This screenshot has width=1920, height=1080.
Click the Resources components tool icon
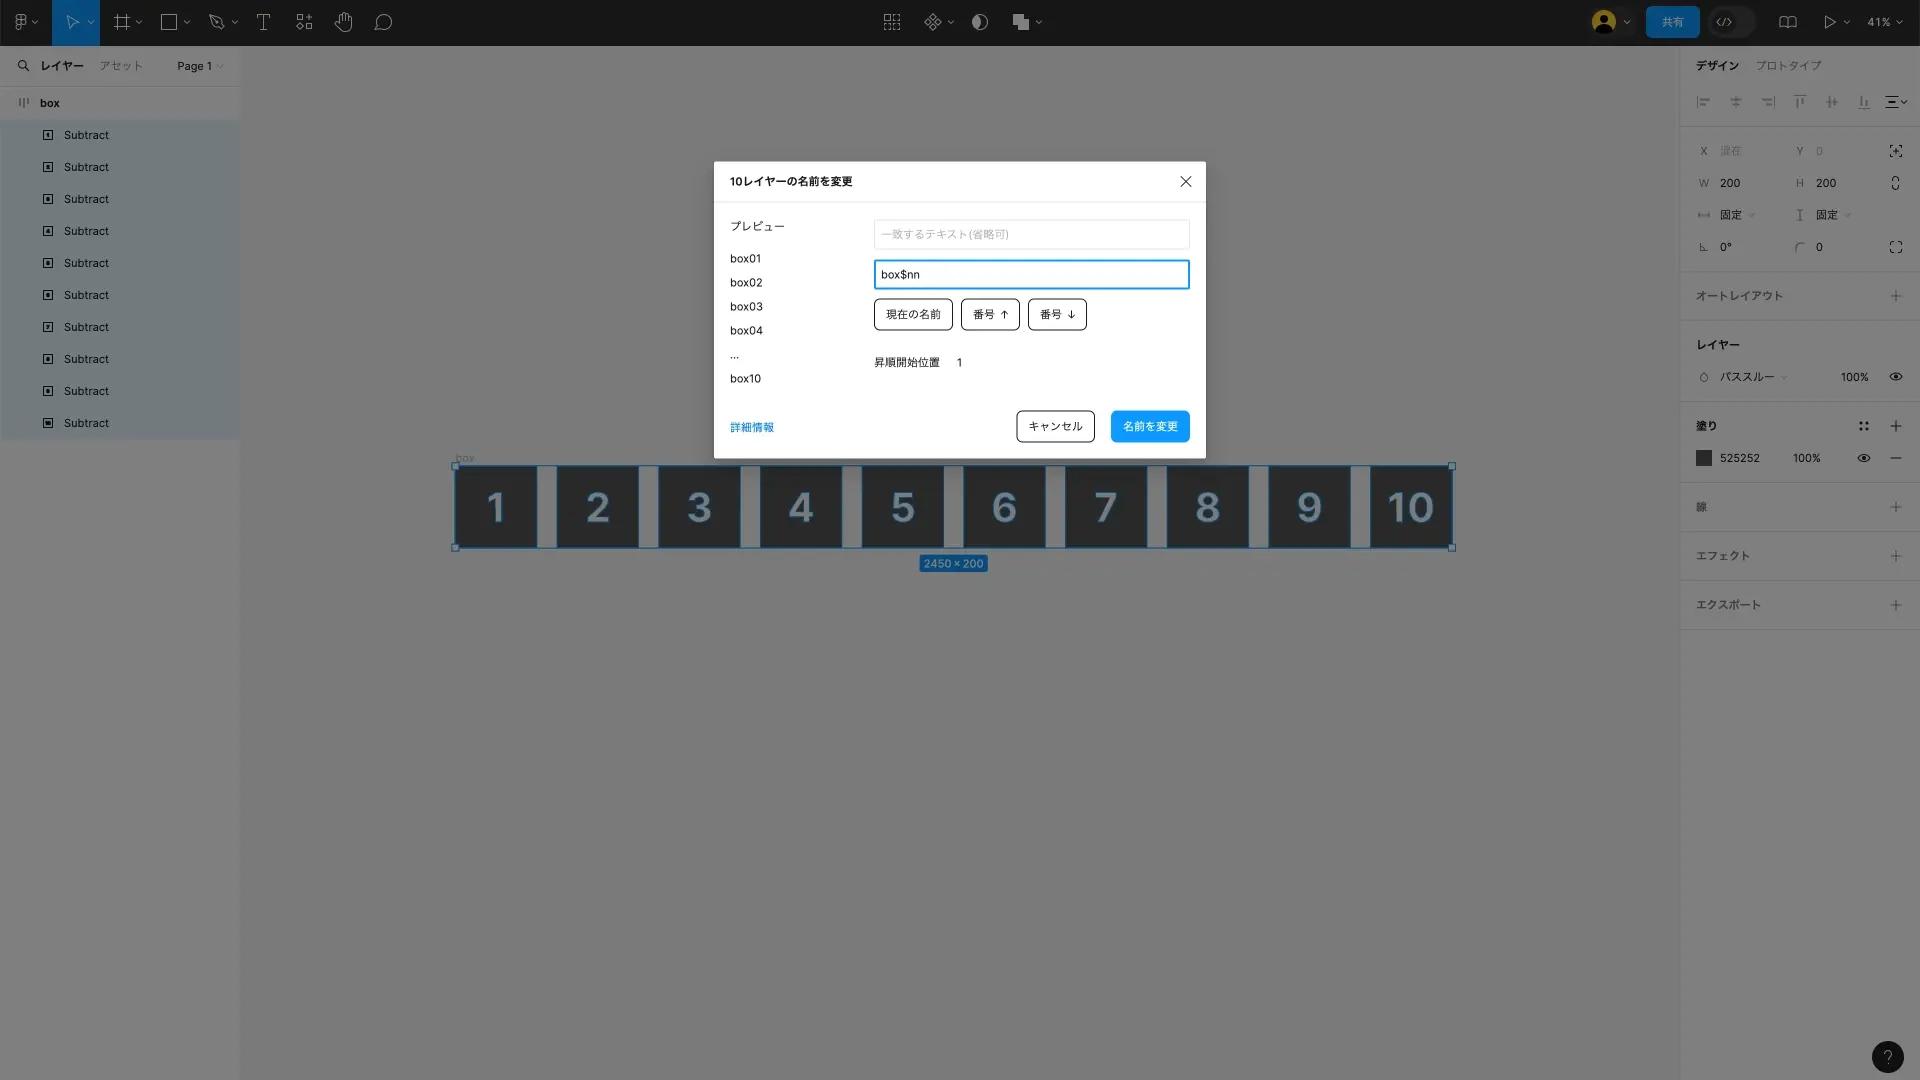304,22
